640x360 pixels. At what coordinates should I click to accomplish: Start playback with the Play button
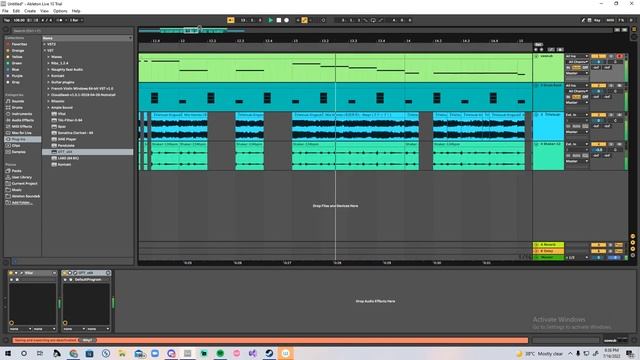[270, 20]
